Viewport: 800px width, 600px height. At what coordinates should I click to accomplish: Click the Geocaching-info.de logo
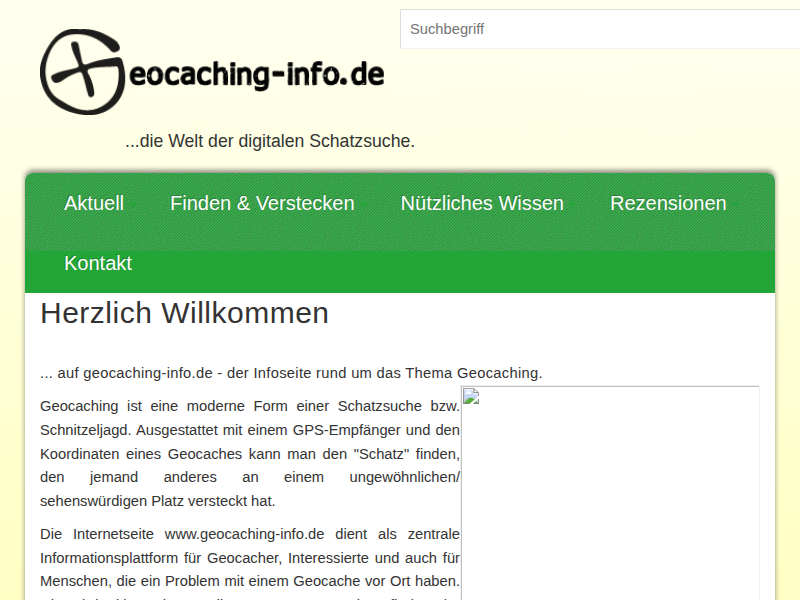click(x=212, y=72)
